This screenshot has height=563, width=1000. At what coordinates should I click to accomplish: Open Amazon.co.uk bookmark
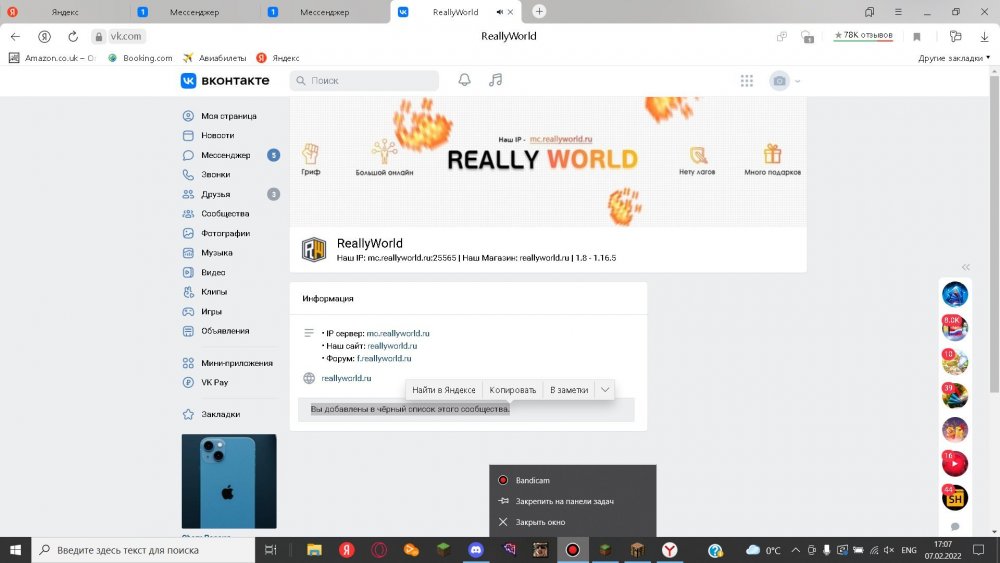52,58
